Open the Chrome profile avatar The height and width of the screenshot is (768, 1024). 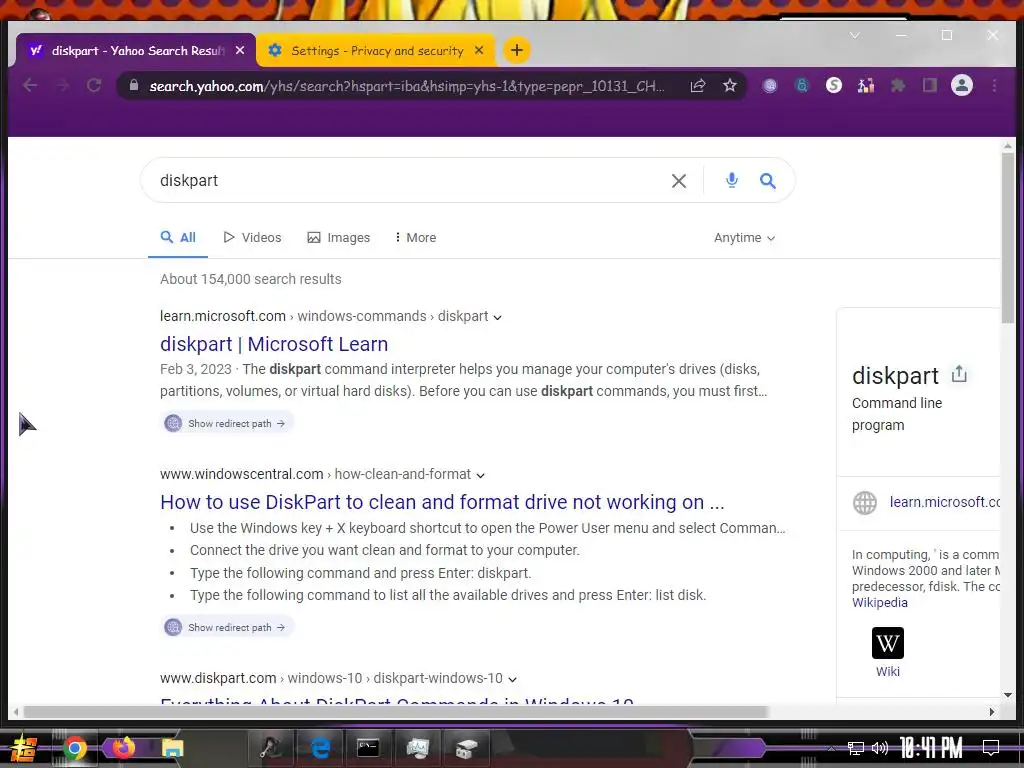click(x=962, y=86)
